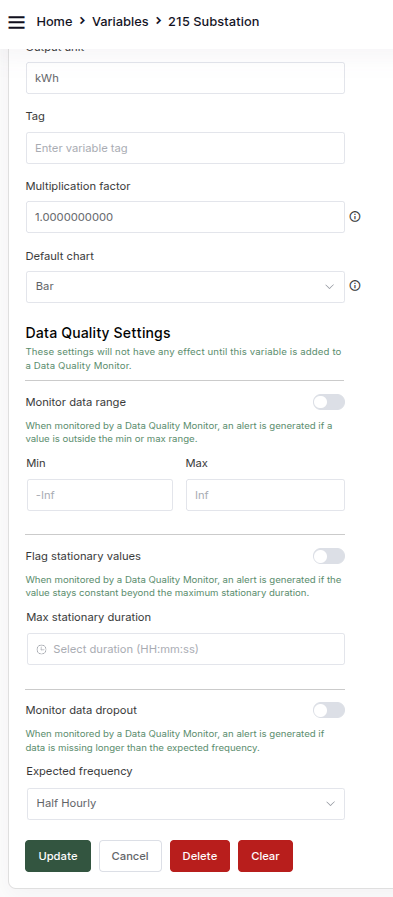Click the Cancel button

pyautogui.click(x=130, y=856)
